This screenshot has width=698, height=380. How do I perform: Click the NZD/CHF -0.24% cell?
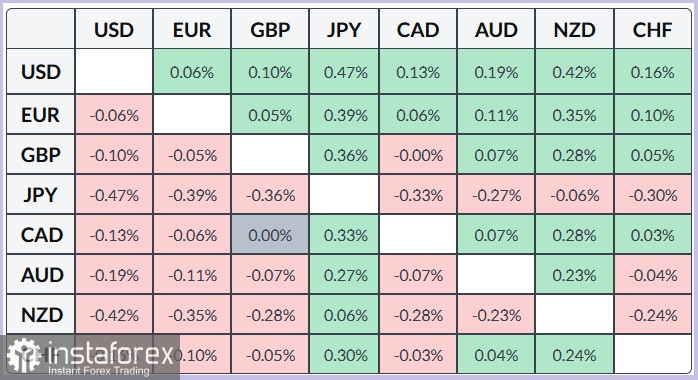653,315
